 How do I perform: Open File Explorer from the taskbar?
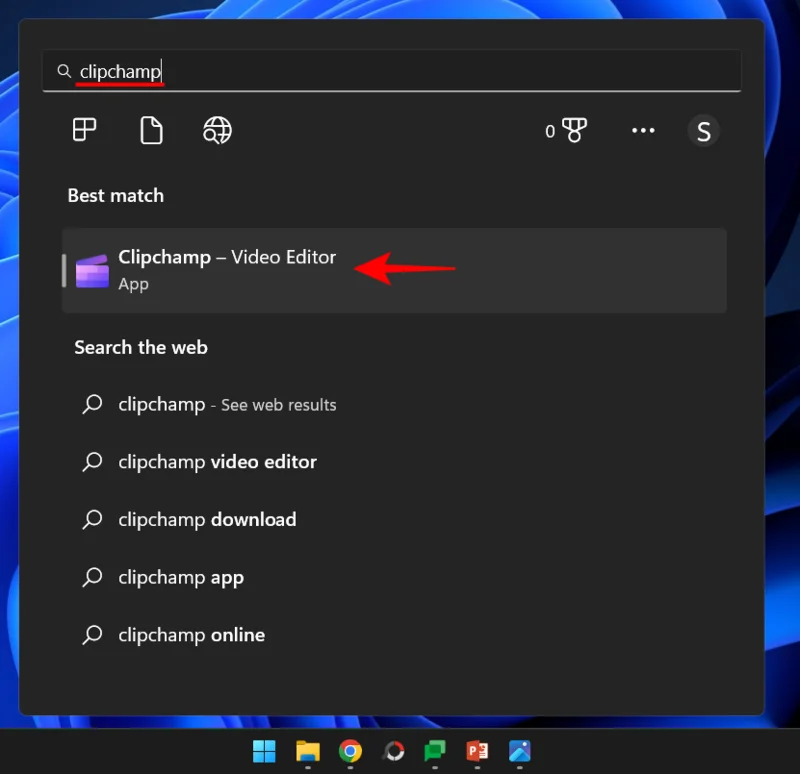[x=306, y=751]
